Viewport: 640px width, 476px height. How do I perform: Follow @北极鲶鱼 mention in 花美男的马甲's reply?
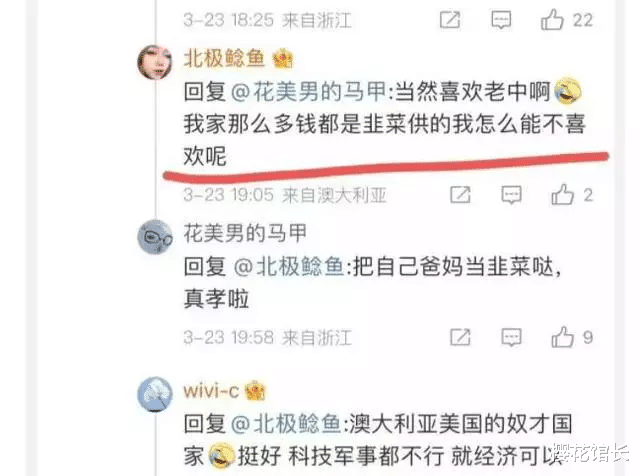(x=289, y=267)
